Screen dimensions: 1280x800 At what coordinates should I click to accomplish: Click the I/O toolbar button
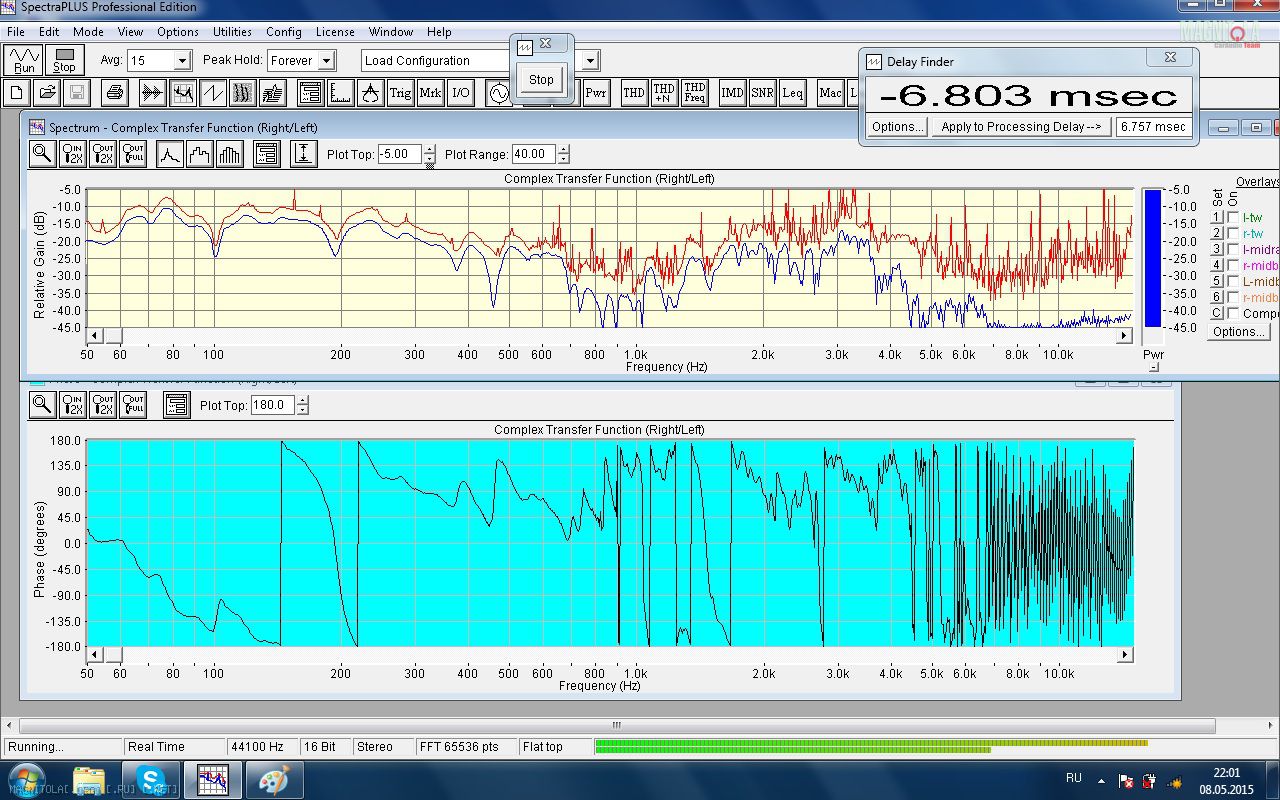point(460,93)
